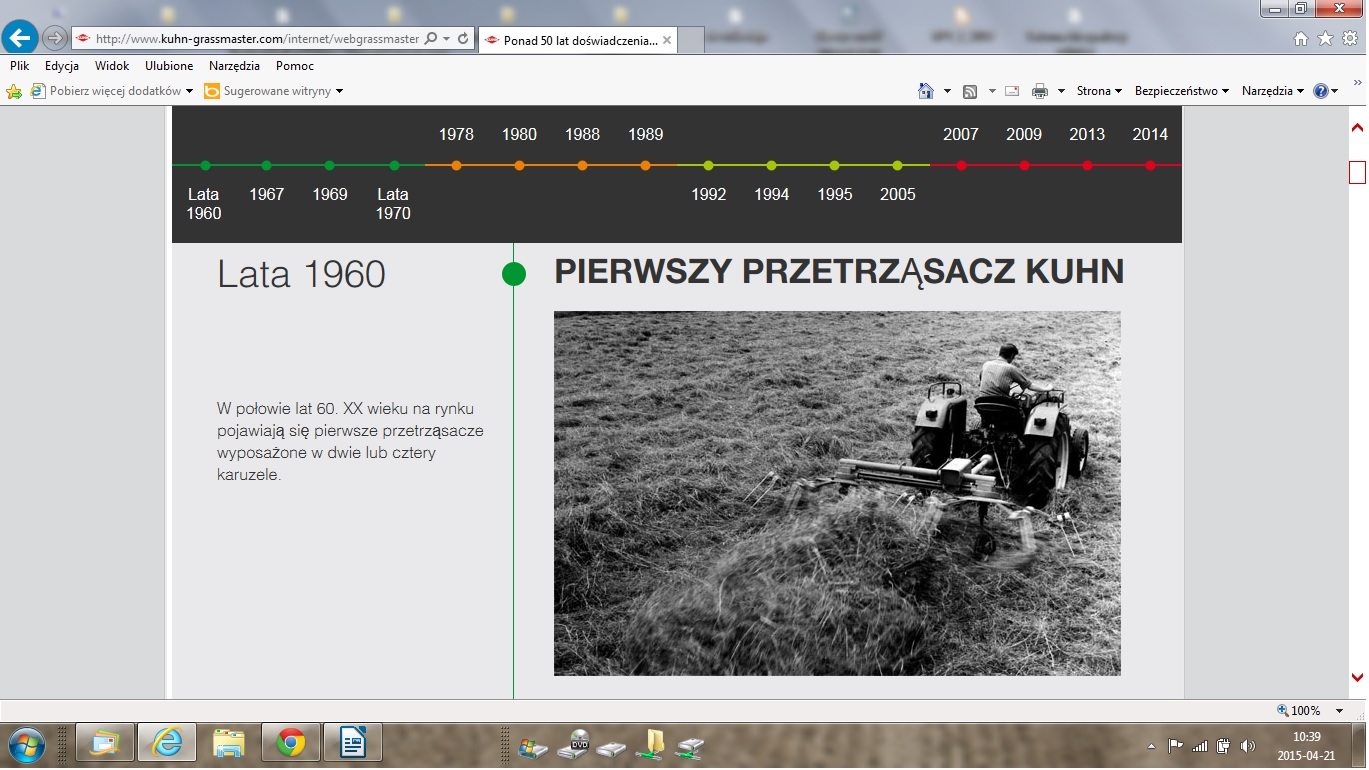Click the first taskbar program icon beside Start
This screenshot has width=1369, height=770.
pos(105,744)
